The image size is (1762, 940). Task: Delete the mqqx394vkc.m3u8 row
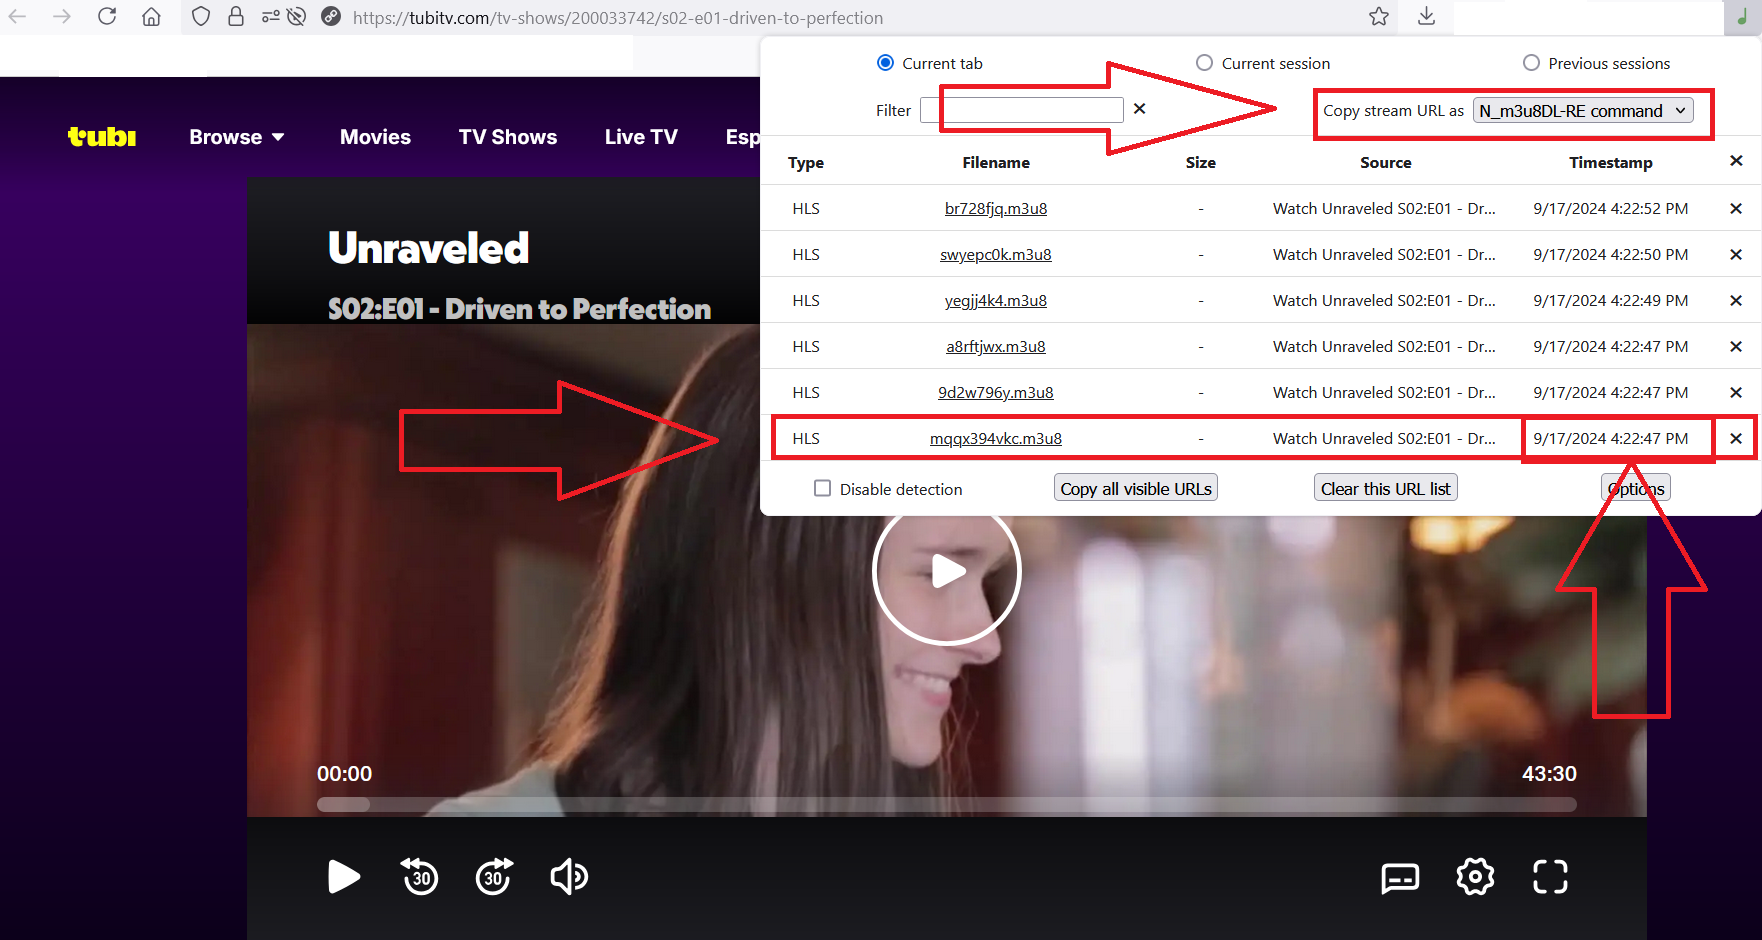pos(1736,439)
